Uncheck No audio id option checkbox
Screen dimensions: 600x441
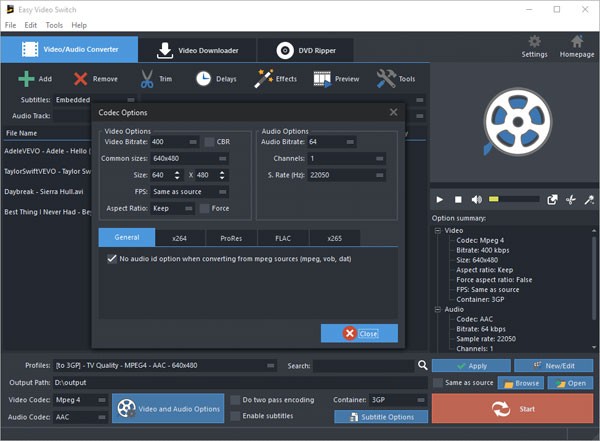(112, 258)
